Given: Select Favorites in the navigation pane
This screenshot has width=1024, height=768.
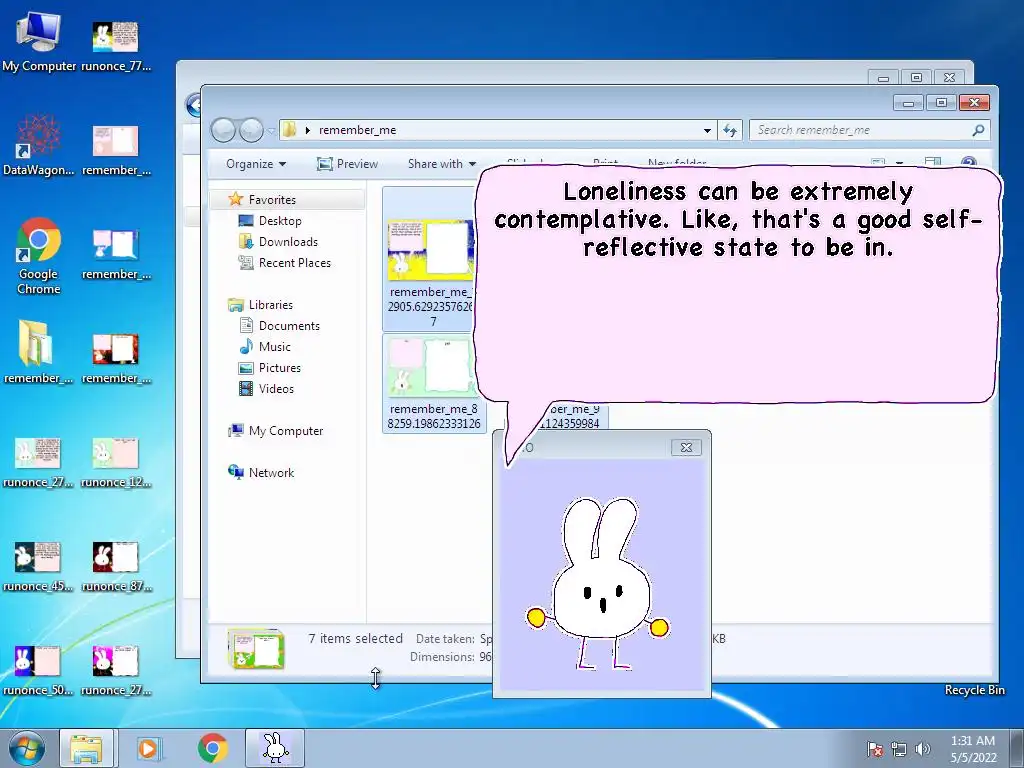Looking at the screenshot, I should 272,199.
